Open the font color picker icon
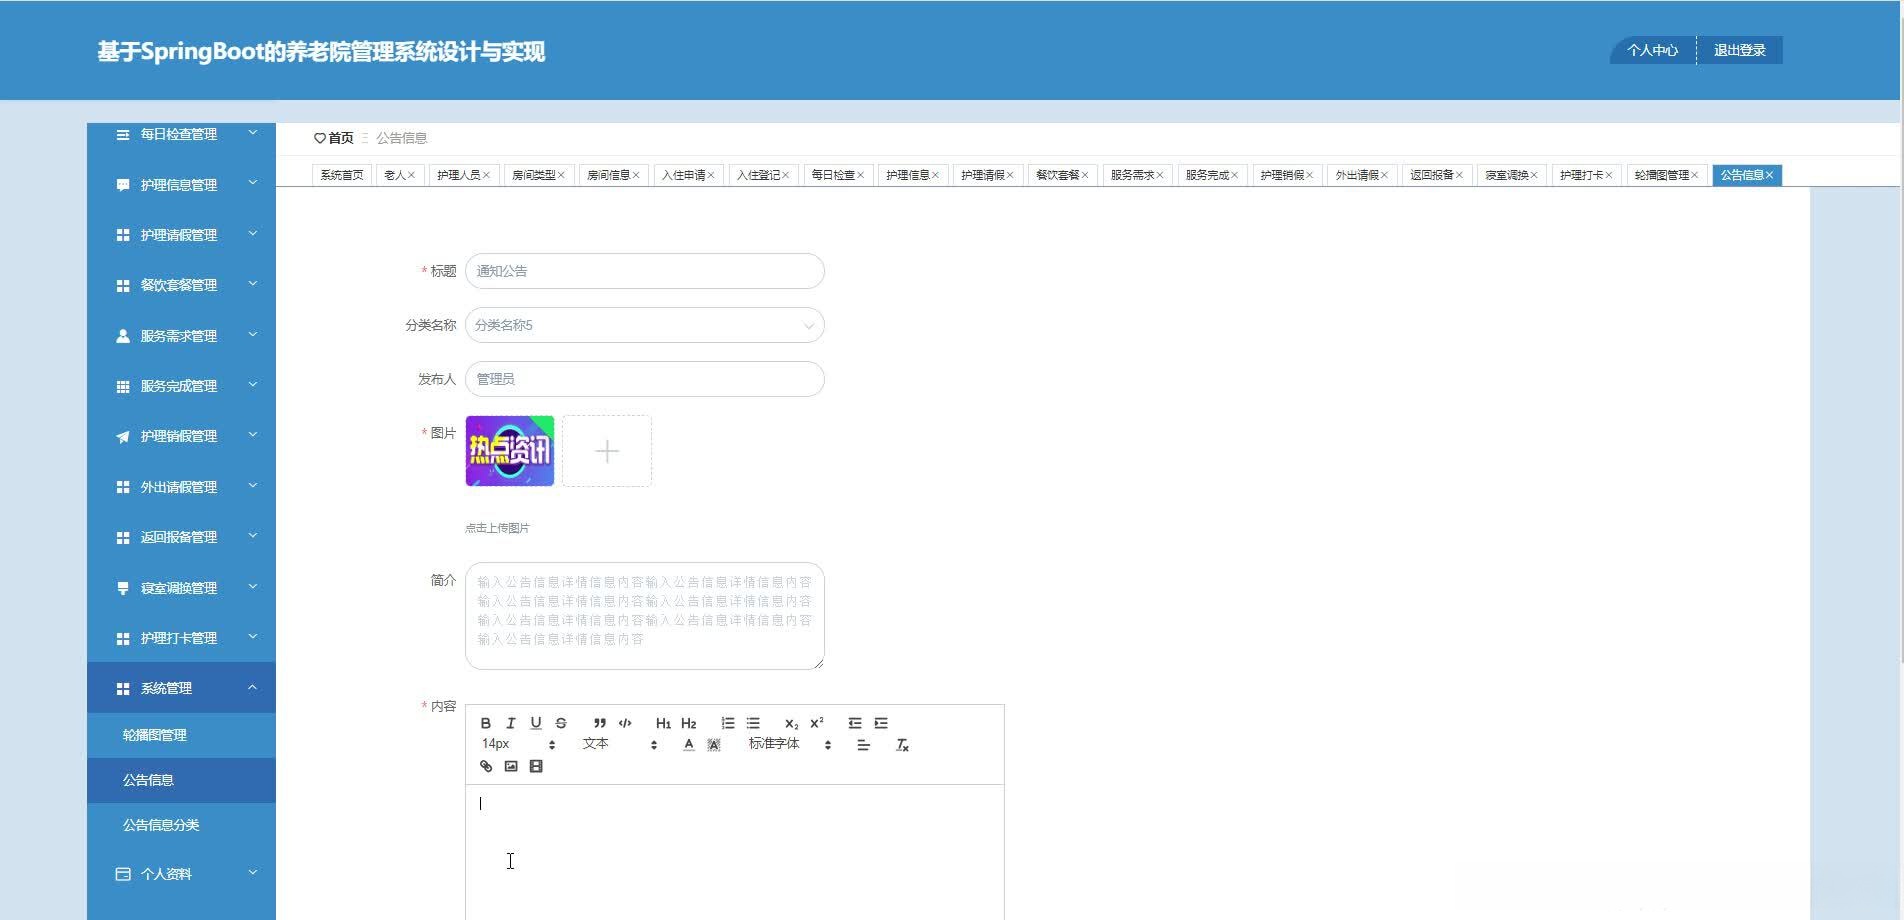This screenshot has height=920, width=1904. 689,744
